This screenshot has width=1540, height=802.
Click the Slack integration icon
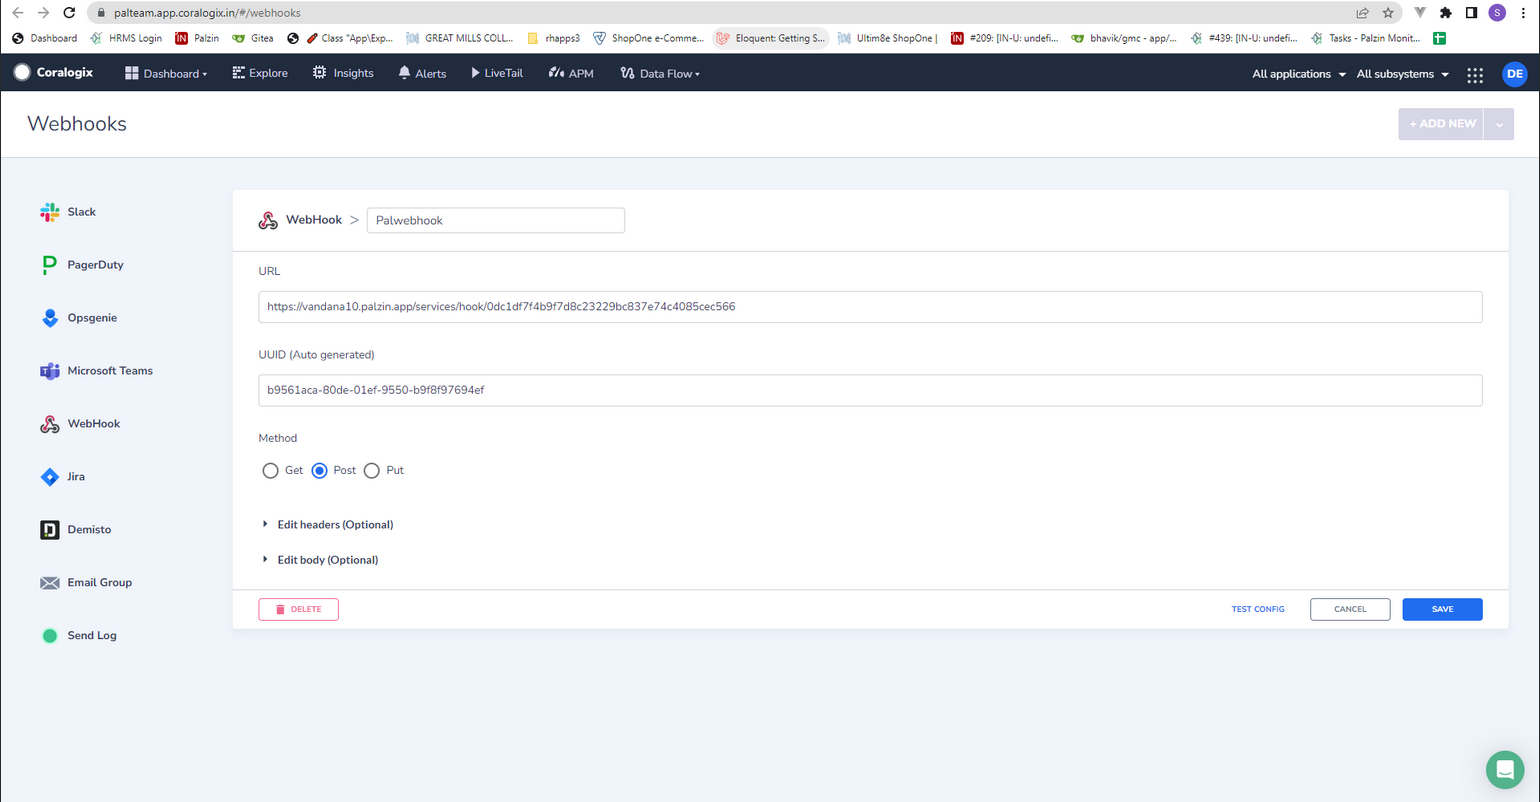point(49,212)
